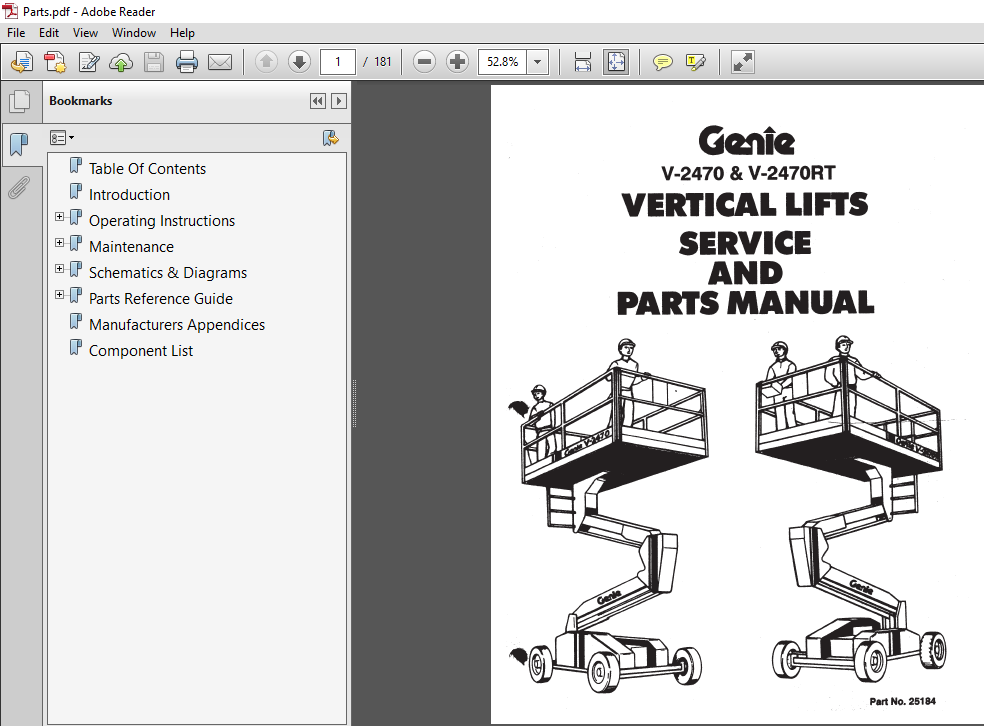Click the Genie manual cover page
The height and width of the screenshot is (726, 984).
pyautogui.click(x=737, y=405)
